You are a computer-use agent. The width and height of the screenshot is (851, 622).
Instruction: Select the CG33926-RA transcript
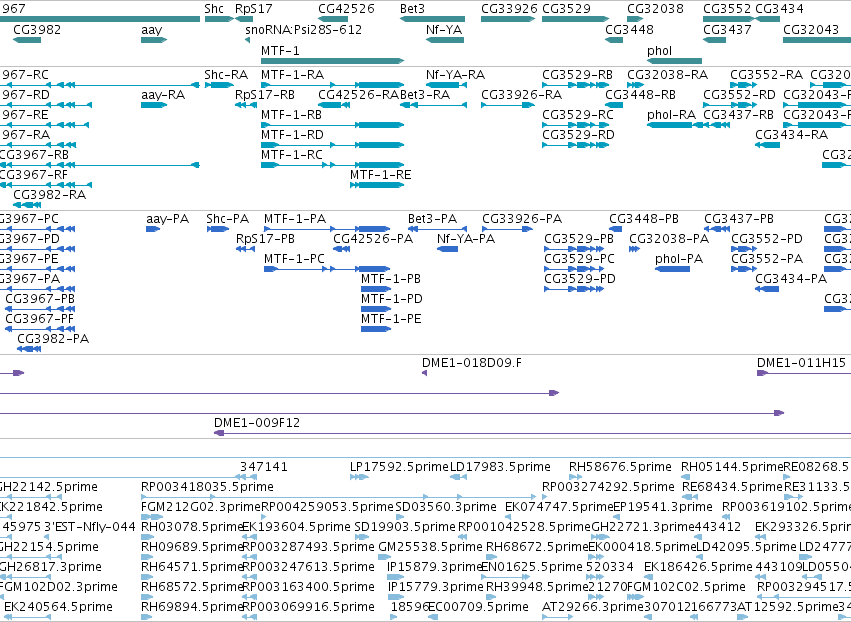508,105
